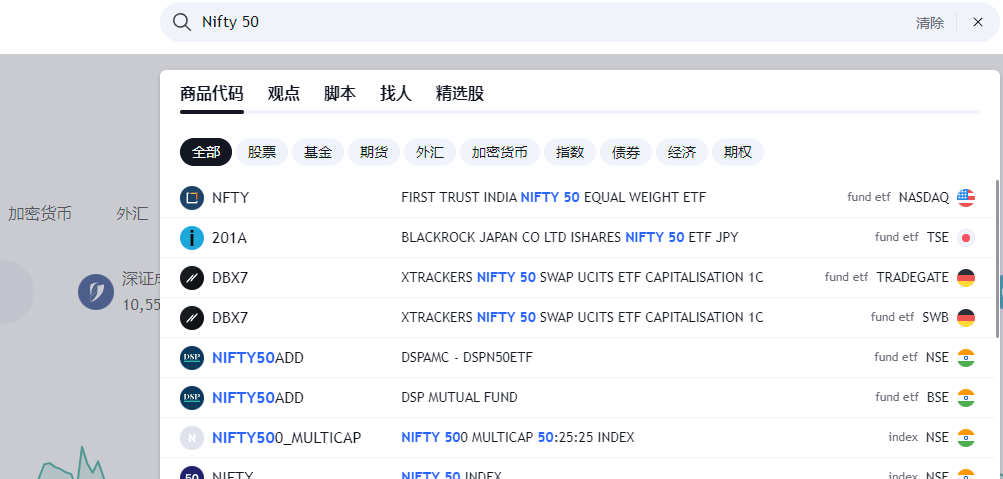The image size is (1003, 479).
Task: Click the NIFTY500_MULTICAP letter N icon
Action: tap(192, 437)
